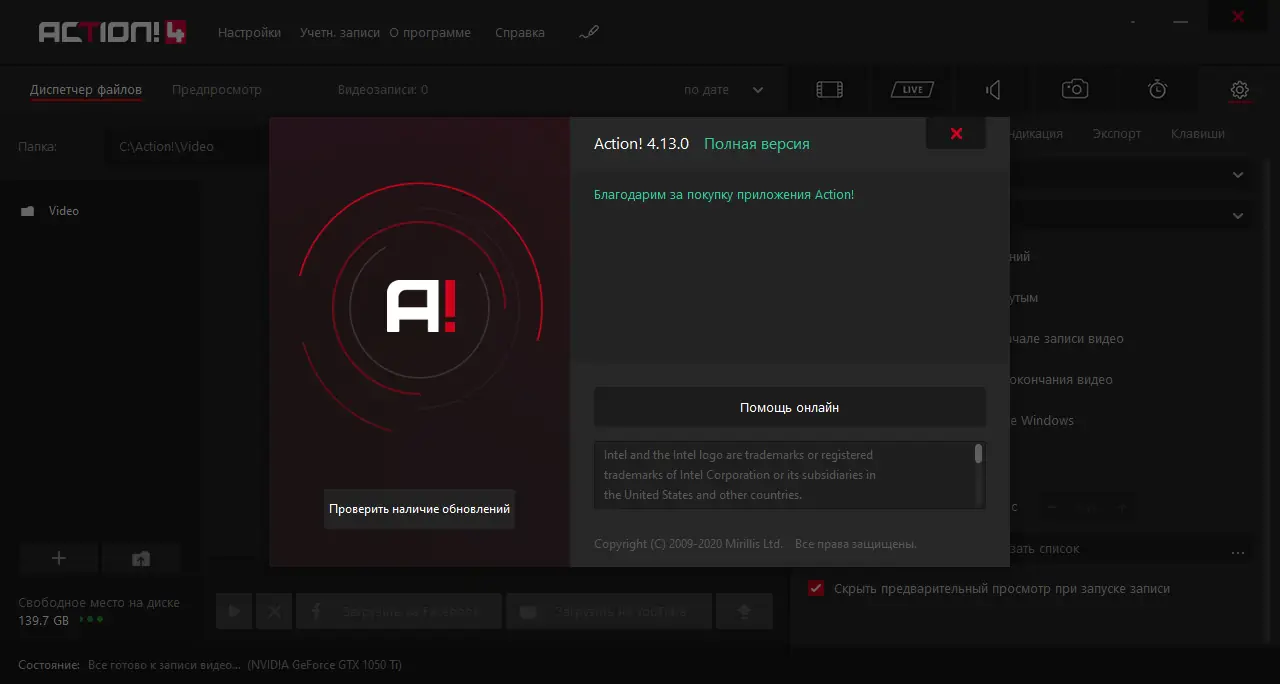
Task: Add a new folder with plus button
Action: 59,558
